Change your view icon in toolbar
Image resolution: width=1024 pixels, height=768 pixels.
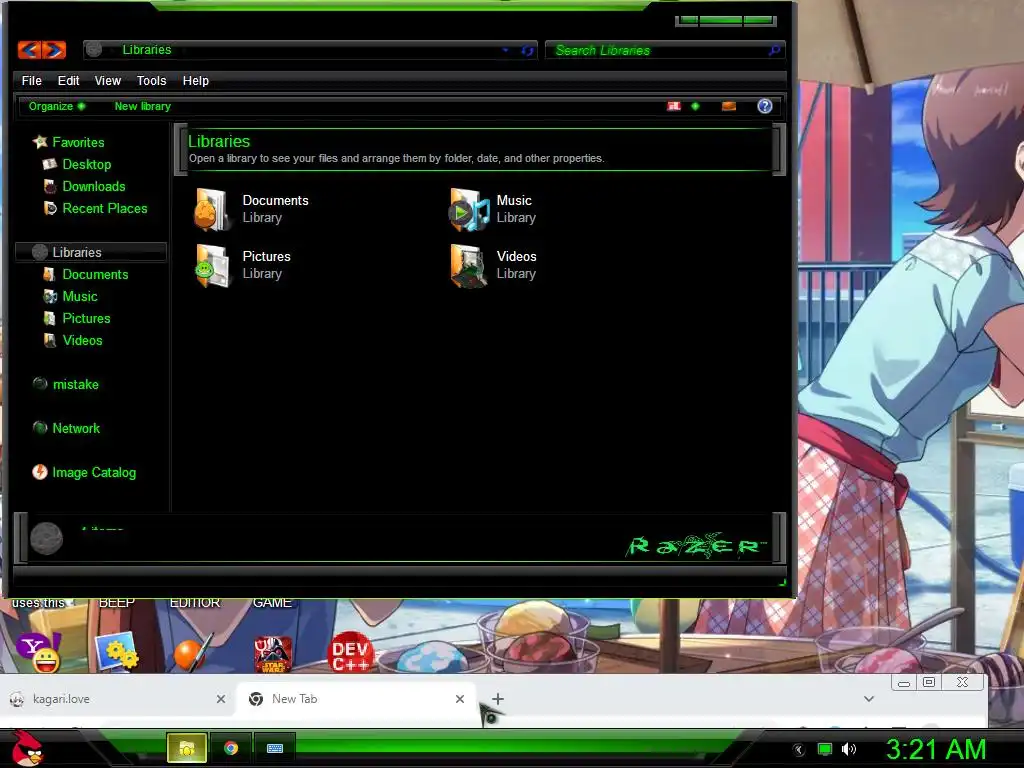tap(674, 106)
